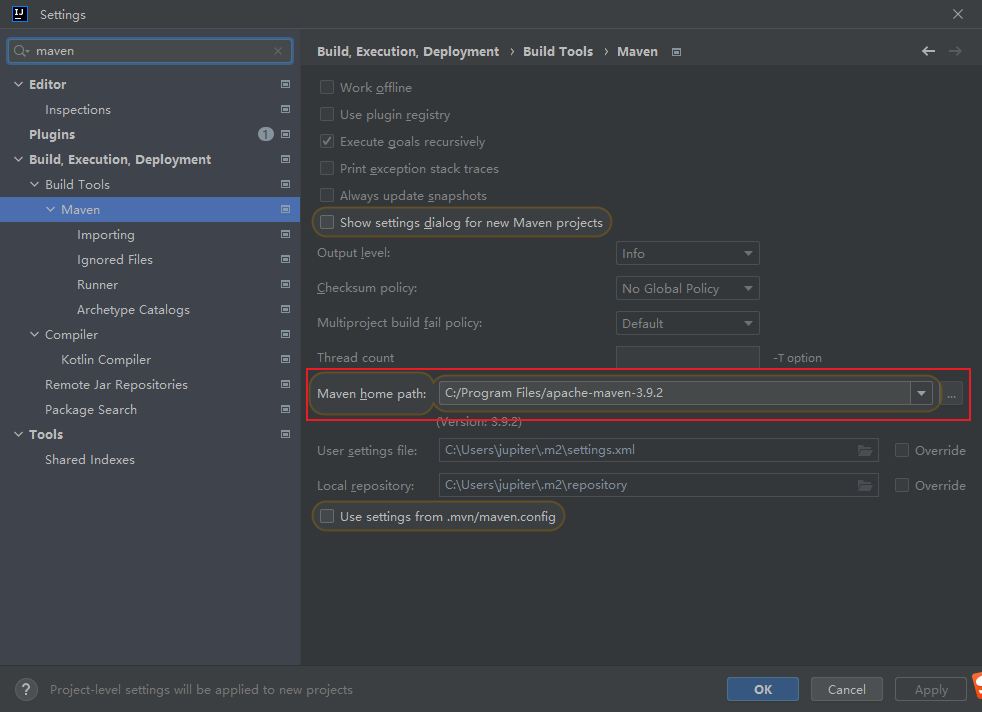The image size is (982, 712).
Task: Uncheck Execute goals recursively
Action: click(x=327, y=141)
